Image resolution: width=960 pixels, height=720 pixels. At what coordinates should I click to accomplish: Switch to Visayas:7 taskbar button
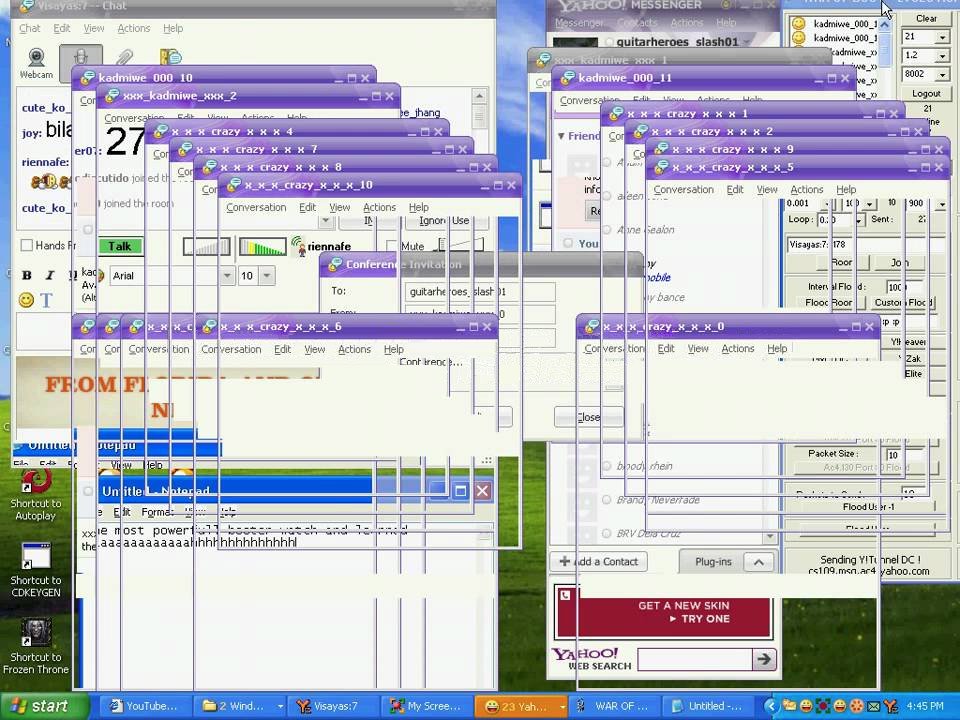(332, 706)
